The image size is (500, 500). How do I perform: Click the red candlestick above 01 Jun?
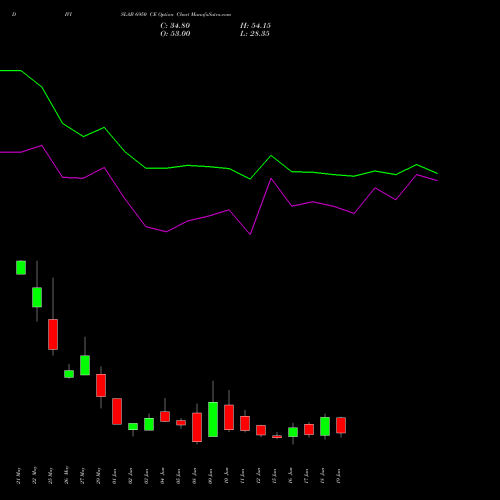tap(117, 411)
